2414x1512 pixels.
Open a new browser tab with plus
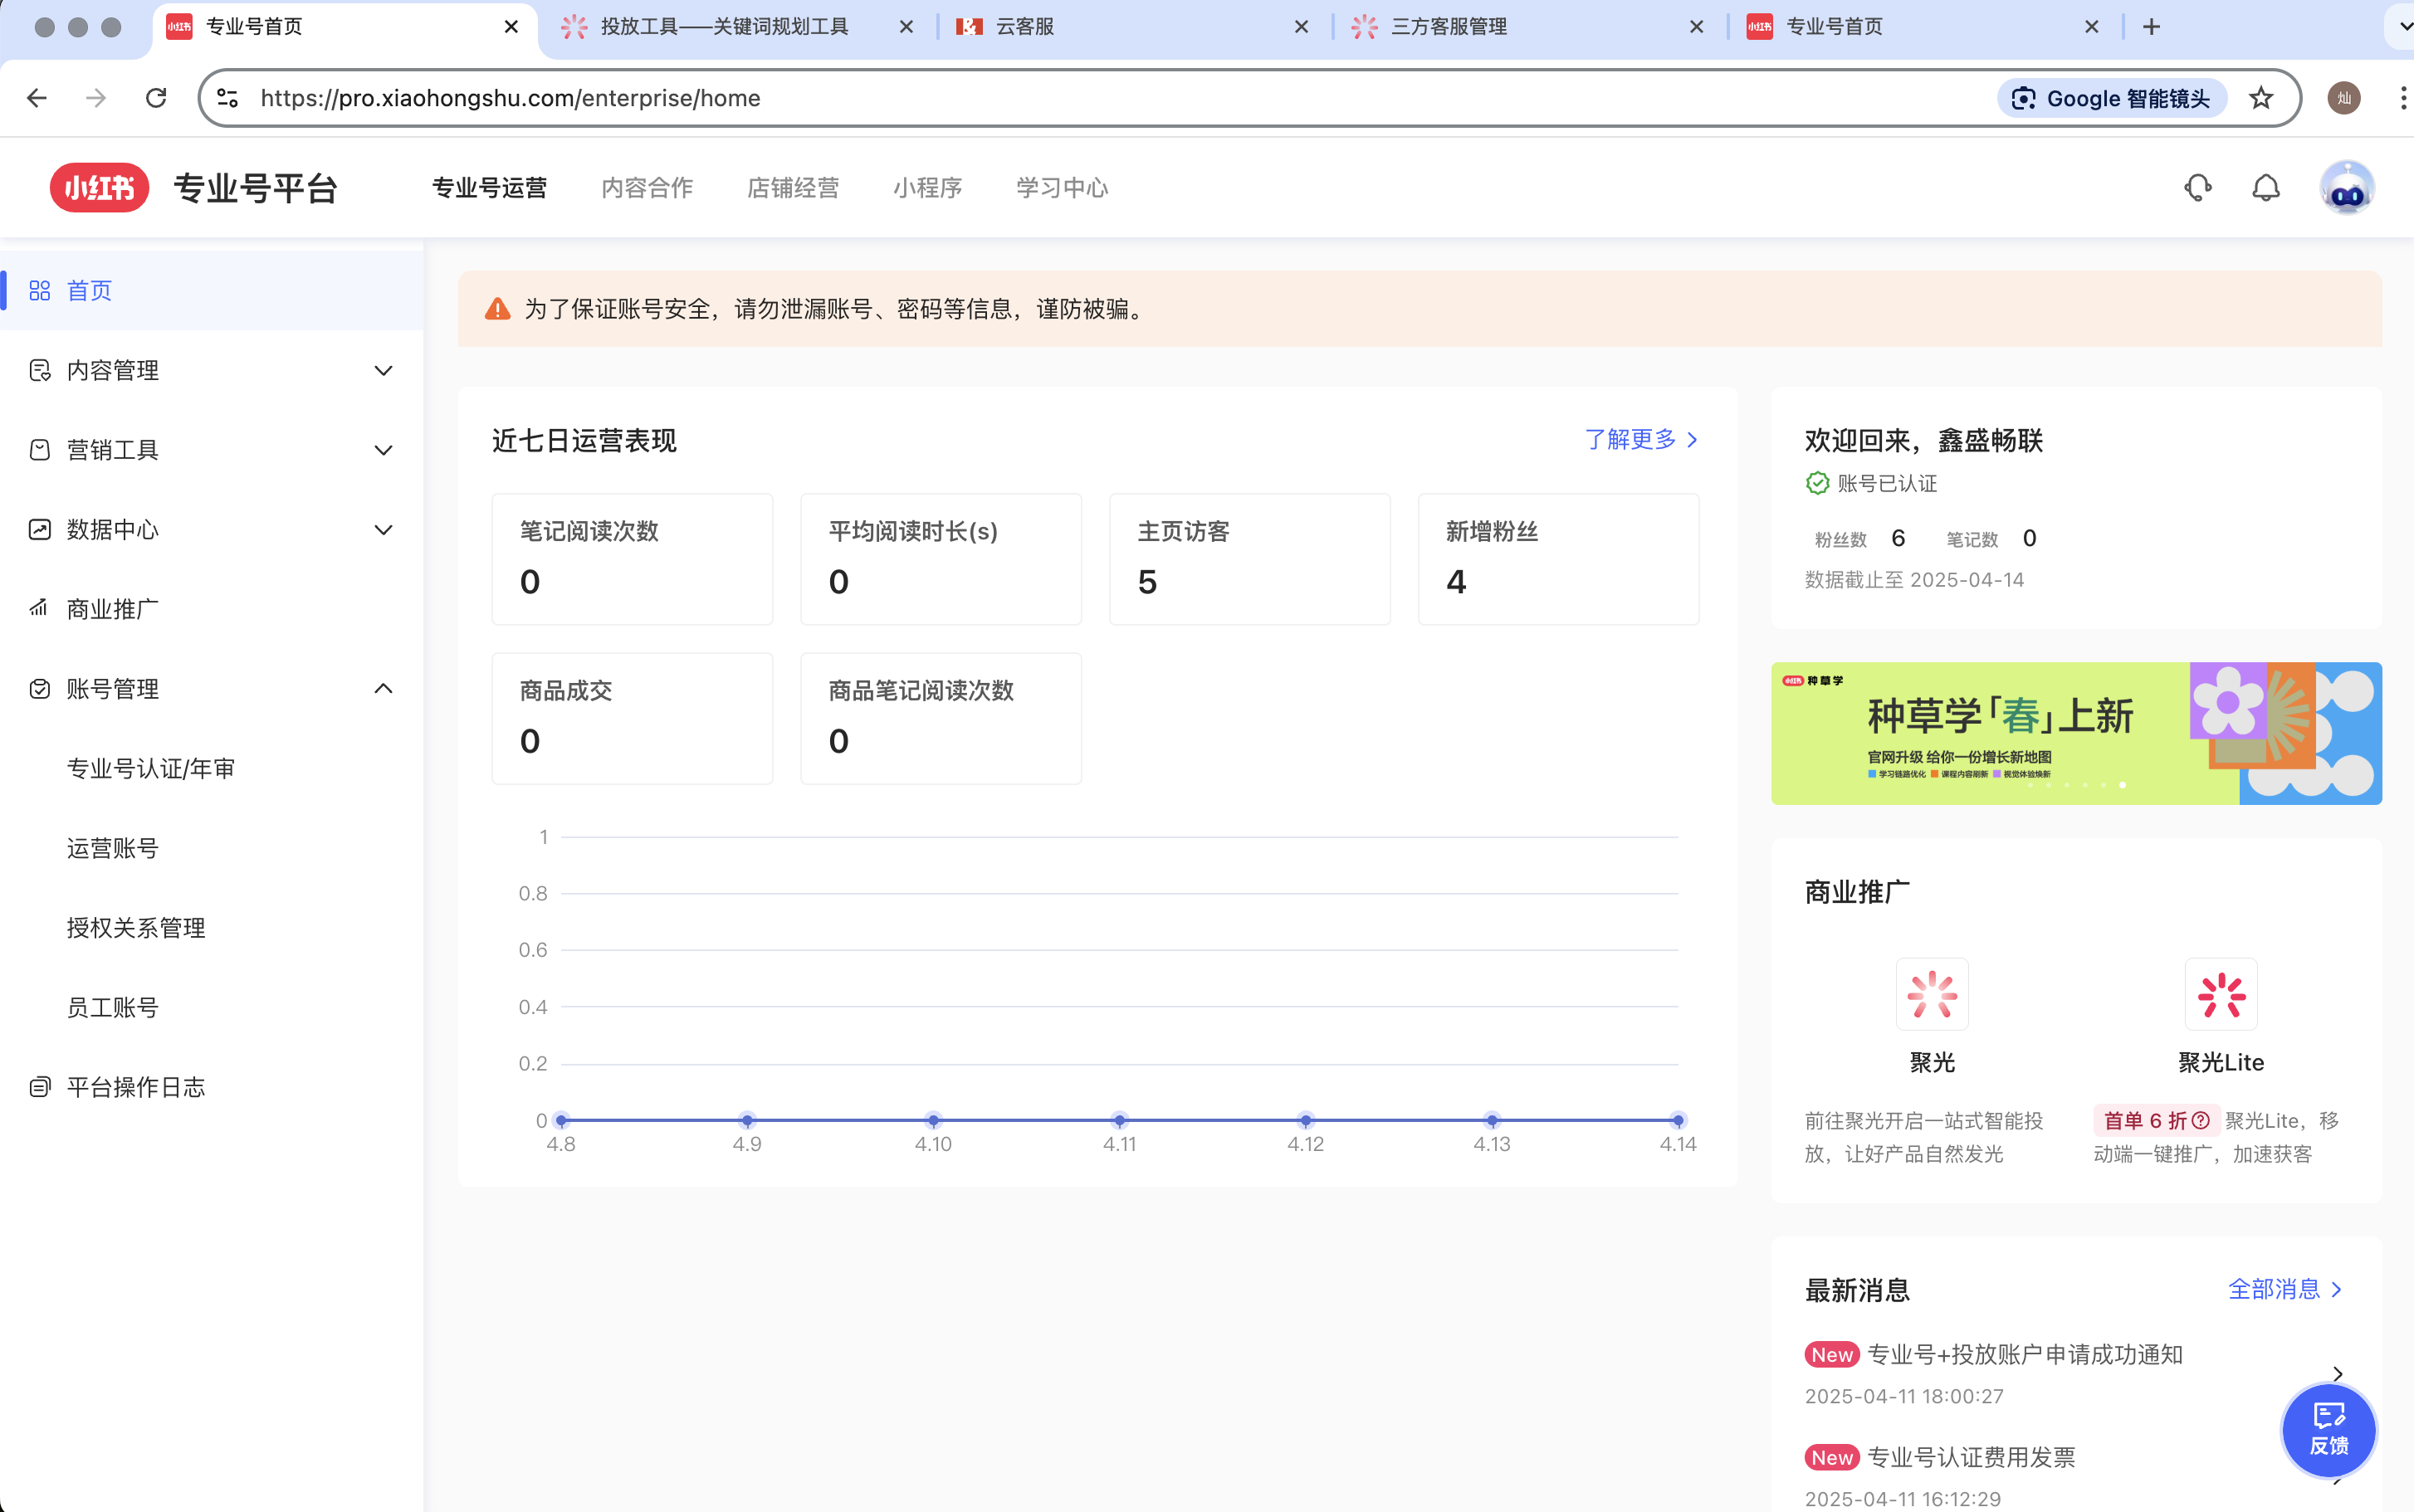tap(2152, 27)
